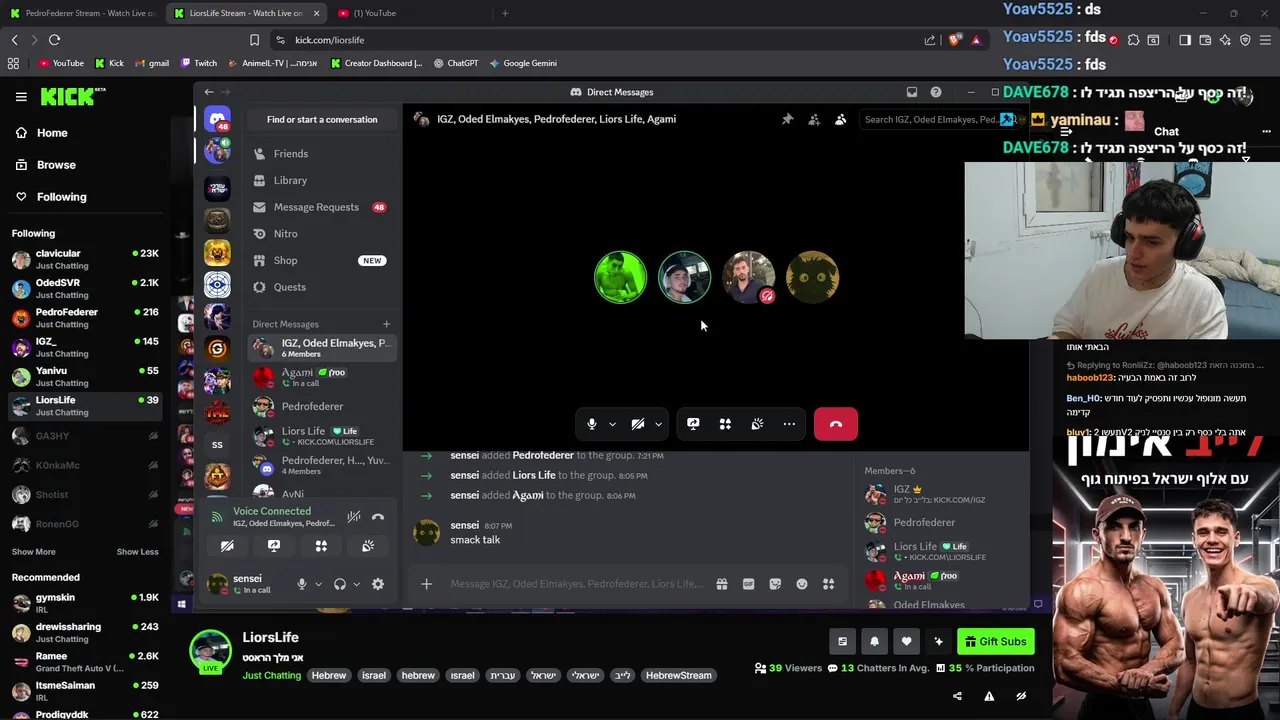Type in the Message group chat field
1280x720 pixels.
pyautogui.click(x=576, y=584)
